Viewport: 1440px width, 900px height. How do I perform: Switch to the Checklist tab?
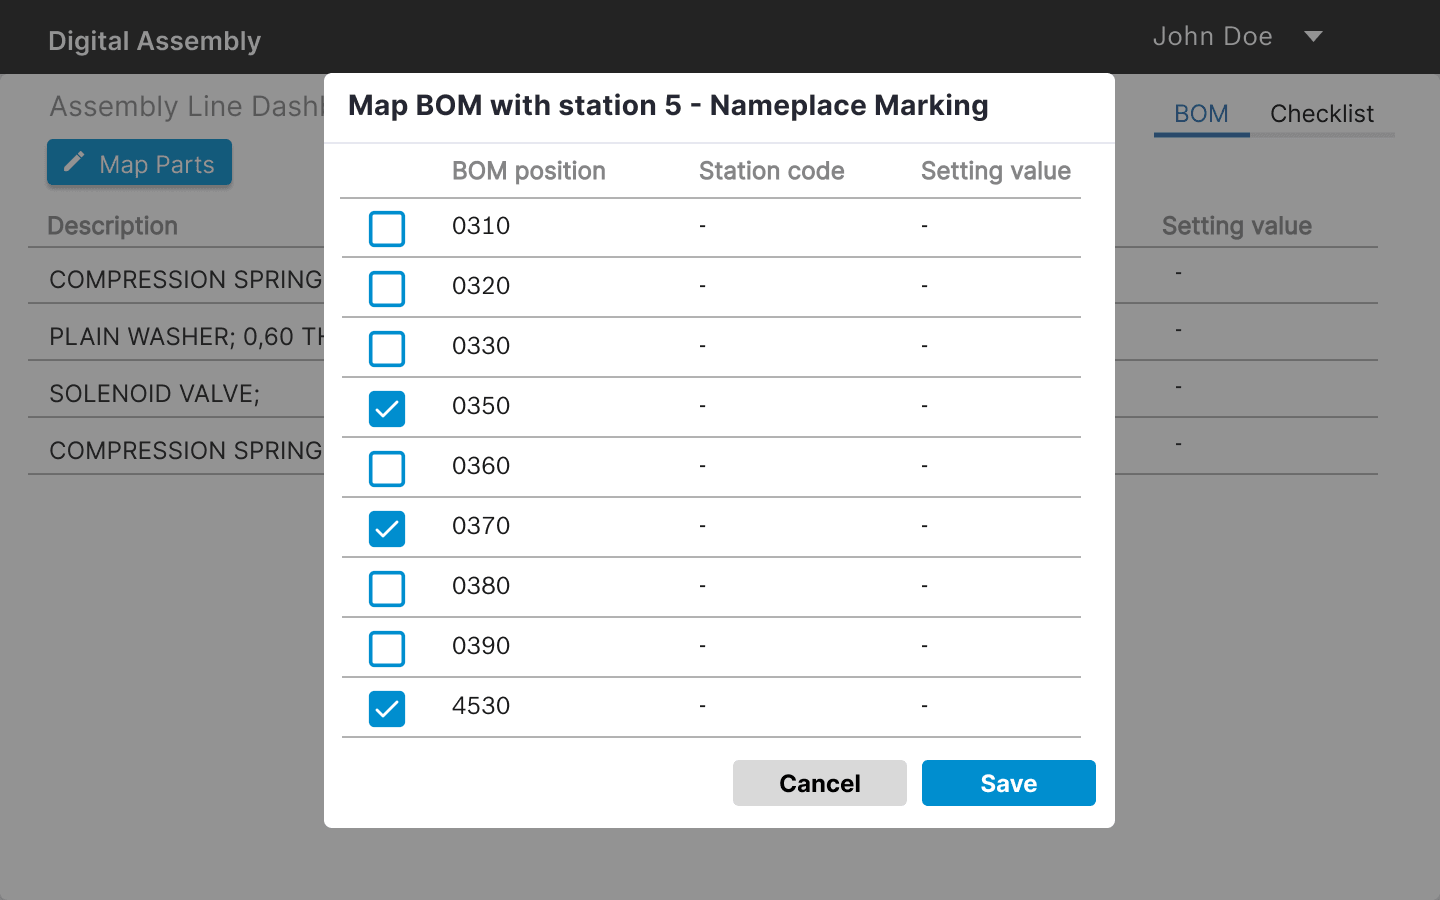1322,113
